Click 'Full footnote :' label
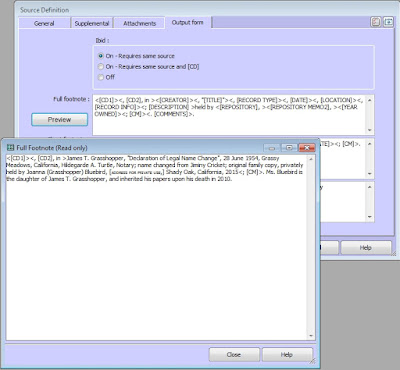Viewport: 400px width, 370px height. click(x=71, y=99)
